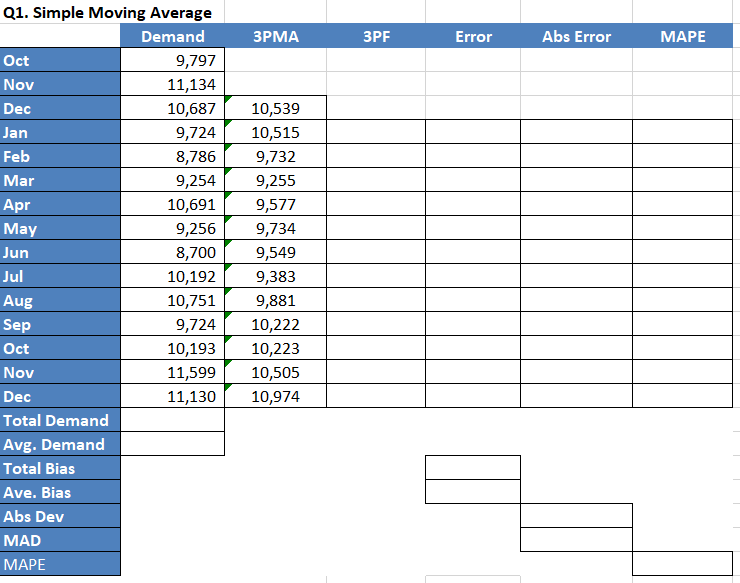Select the Abs Dev result cell

tap(576, 516)
